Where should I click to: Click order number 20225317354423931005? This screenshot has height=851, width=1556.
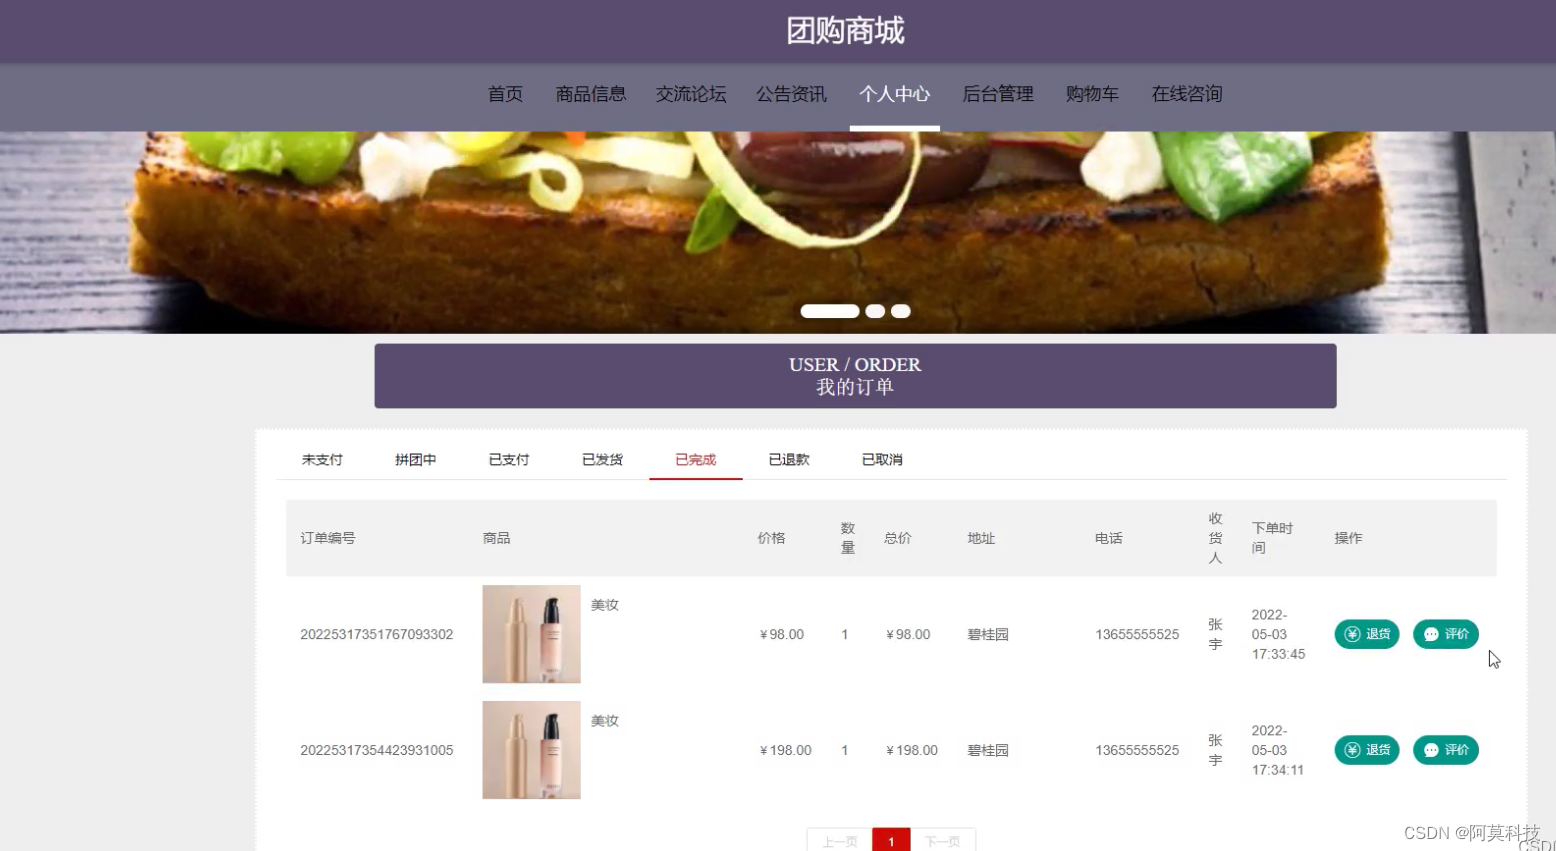pyautogui.click(x=377, y=750)
